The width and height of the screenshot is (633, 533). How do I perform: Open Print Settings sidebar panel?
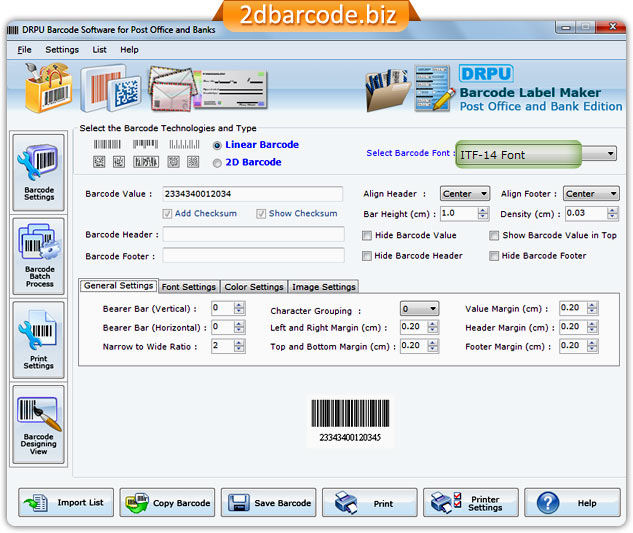click(x=39, y=340)
